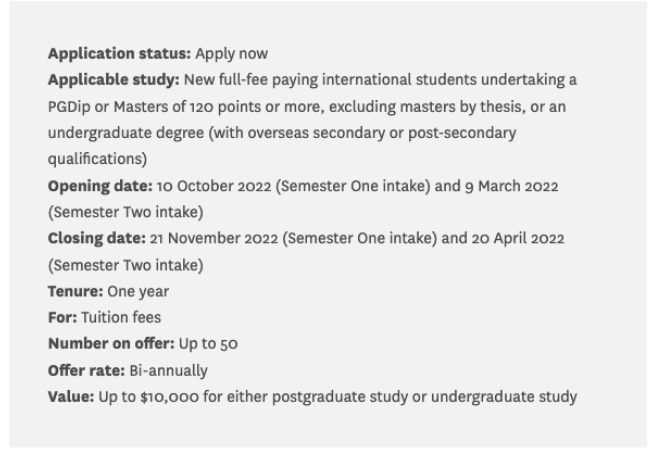Image resolution: width=660 pixels, height=453 pixels.
Task: Click the 'Applicable study:' bold label
Action: click(x=114, y=80)
